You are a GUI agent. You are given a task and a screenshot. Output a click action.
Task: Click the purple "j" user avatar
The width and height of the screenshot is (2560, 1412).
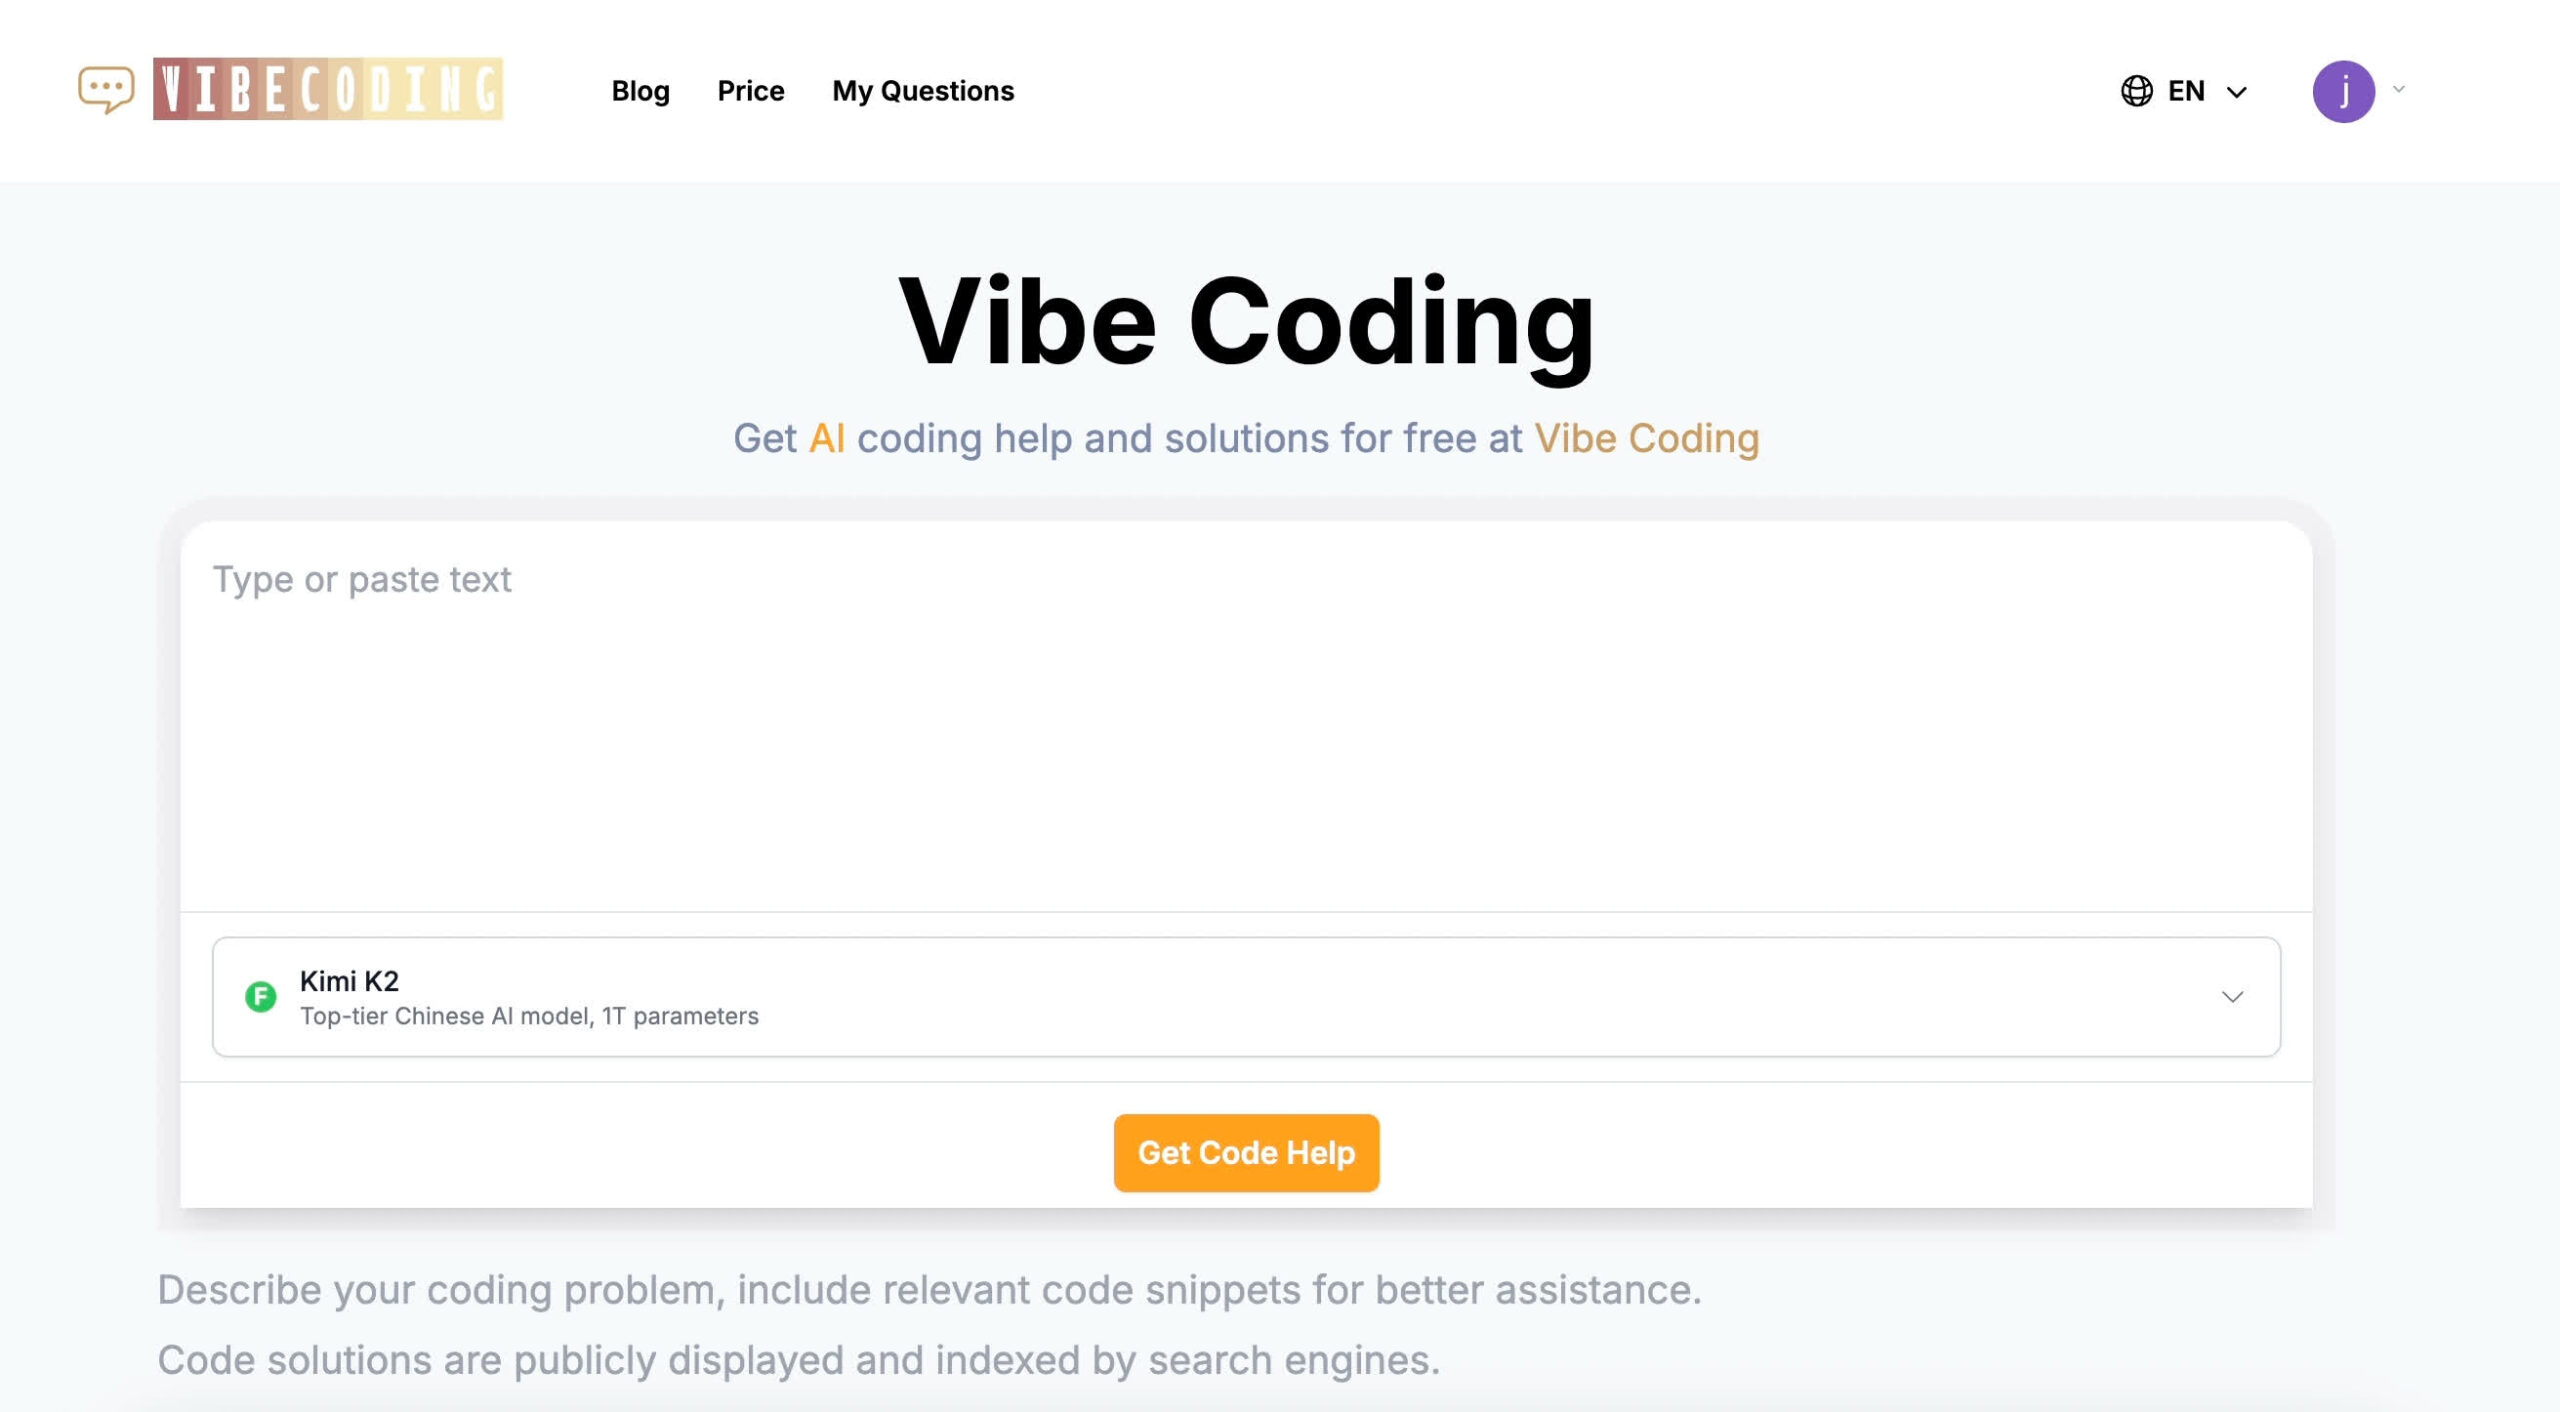pos(2342,91)
